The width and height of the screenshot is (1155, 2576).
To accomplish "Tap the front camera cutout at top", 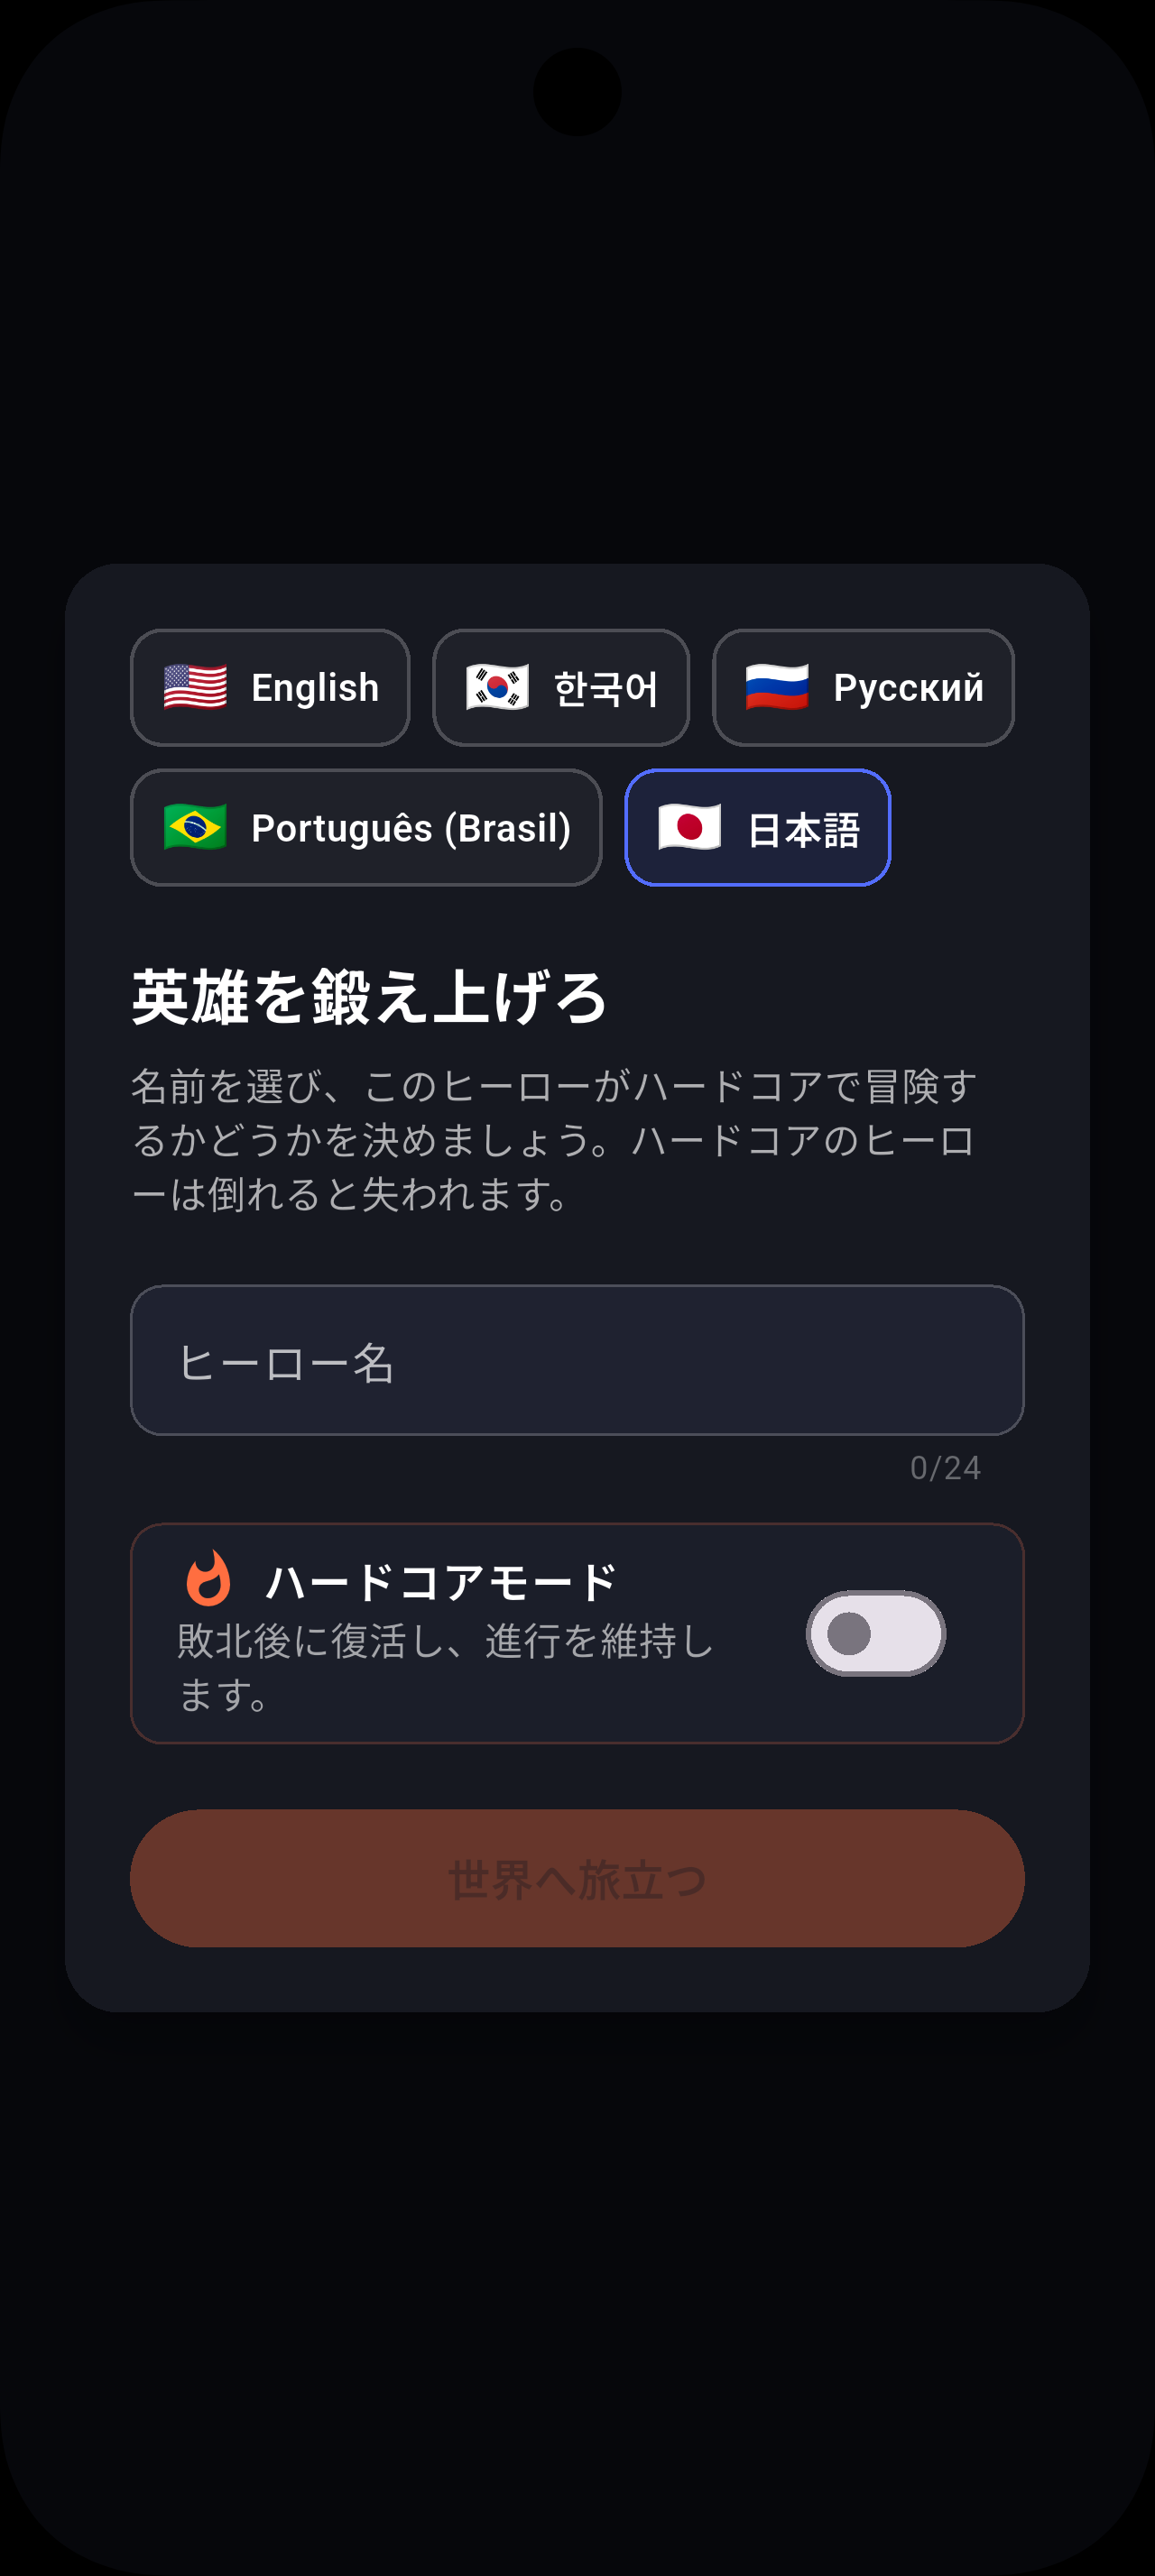I will (577, 92).
